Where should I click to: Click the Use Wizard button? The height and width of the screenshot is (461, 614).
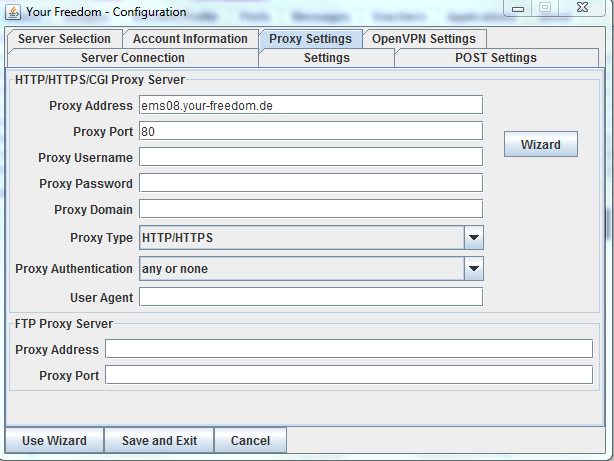coord(54,440)
